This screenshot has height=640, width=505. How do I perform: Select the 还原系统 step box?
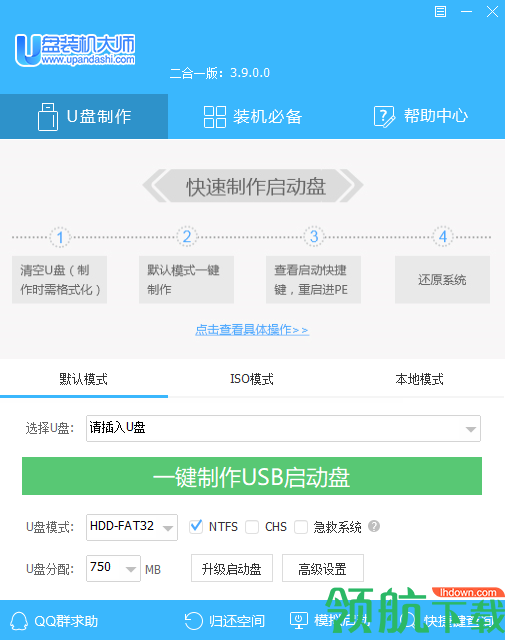443,280
